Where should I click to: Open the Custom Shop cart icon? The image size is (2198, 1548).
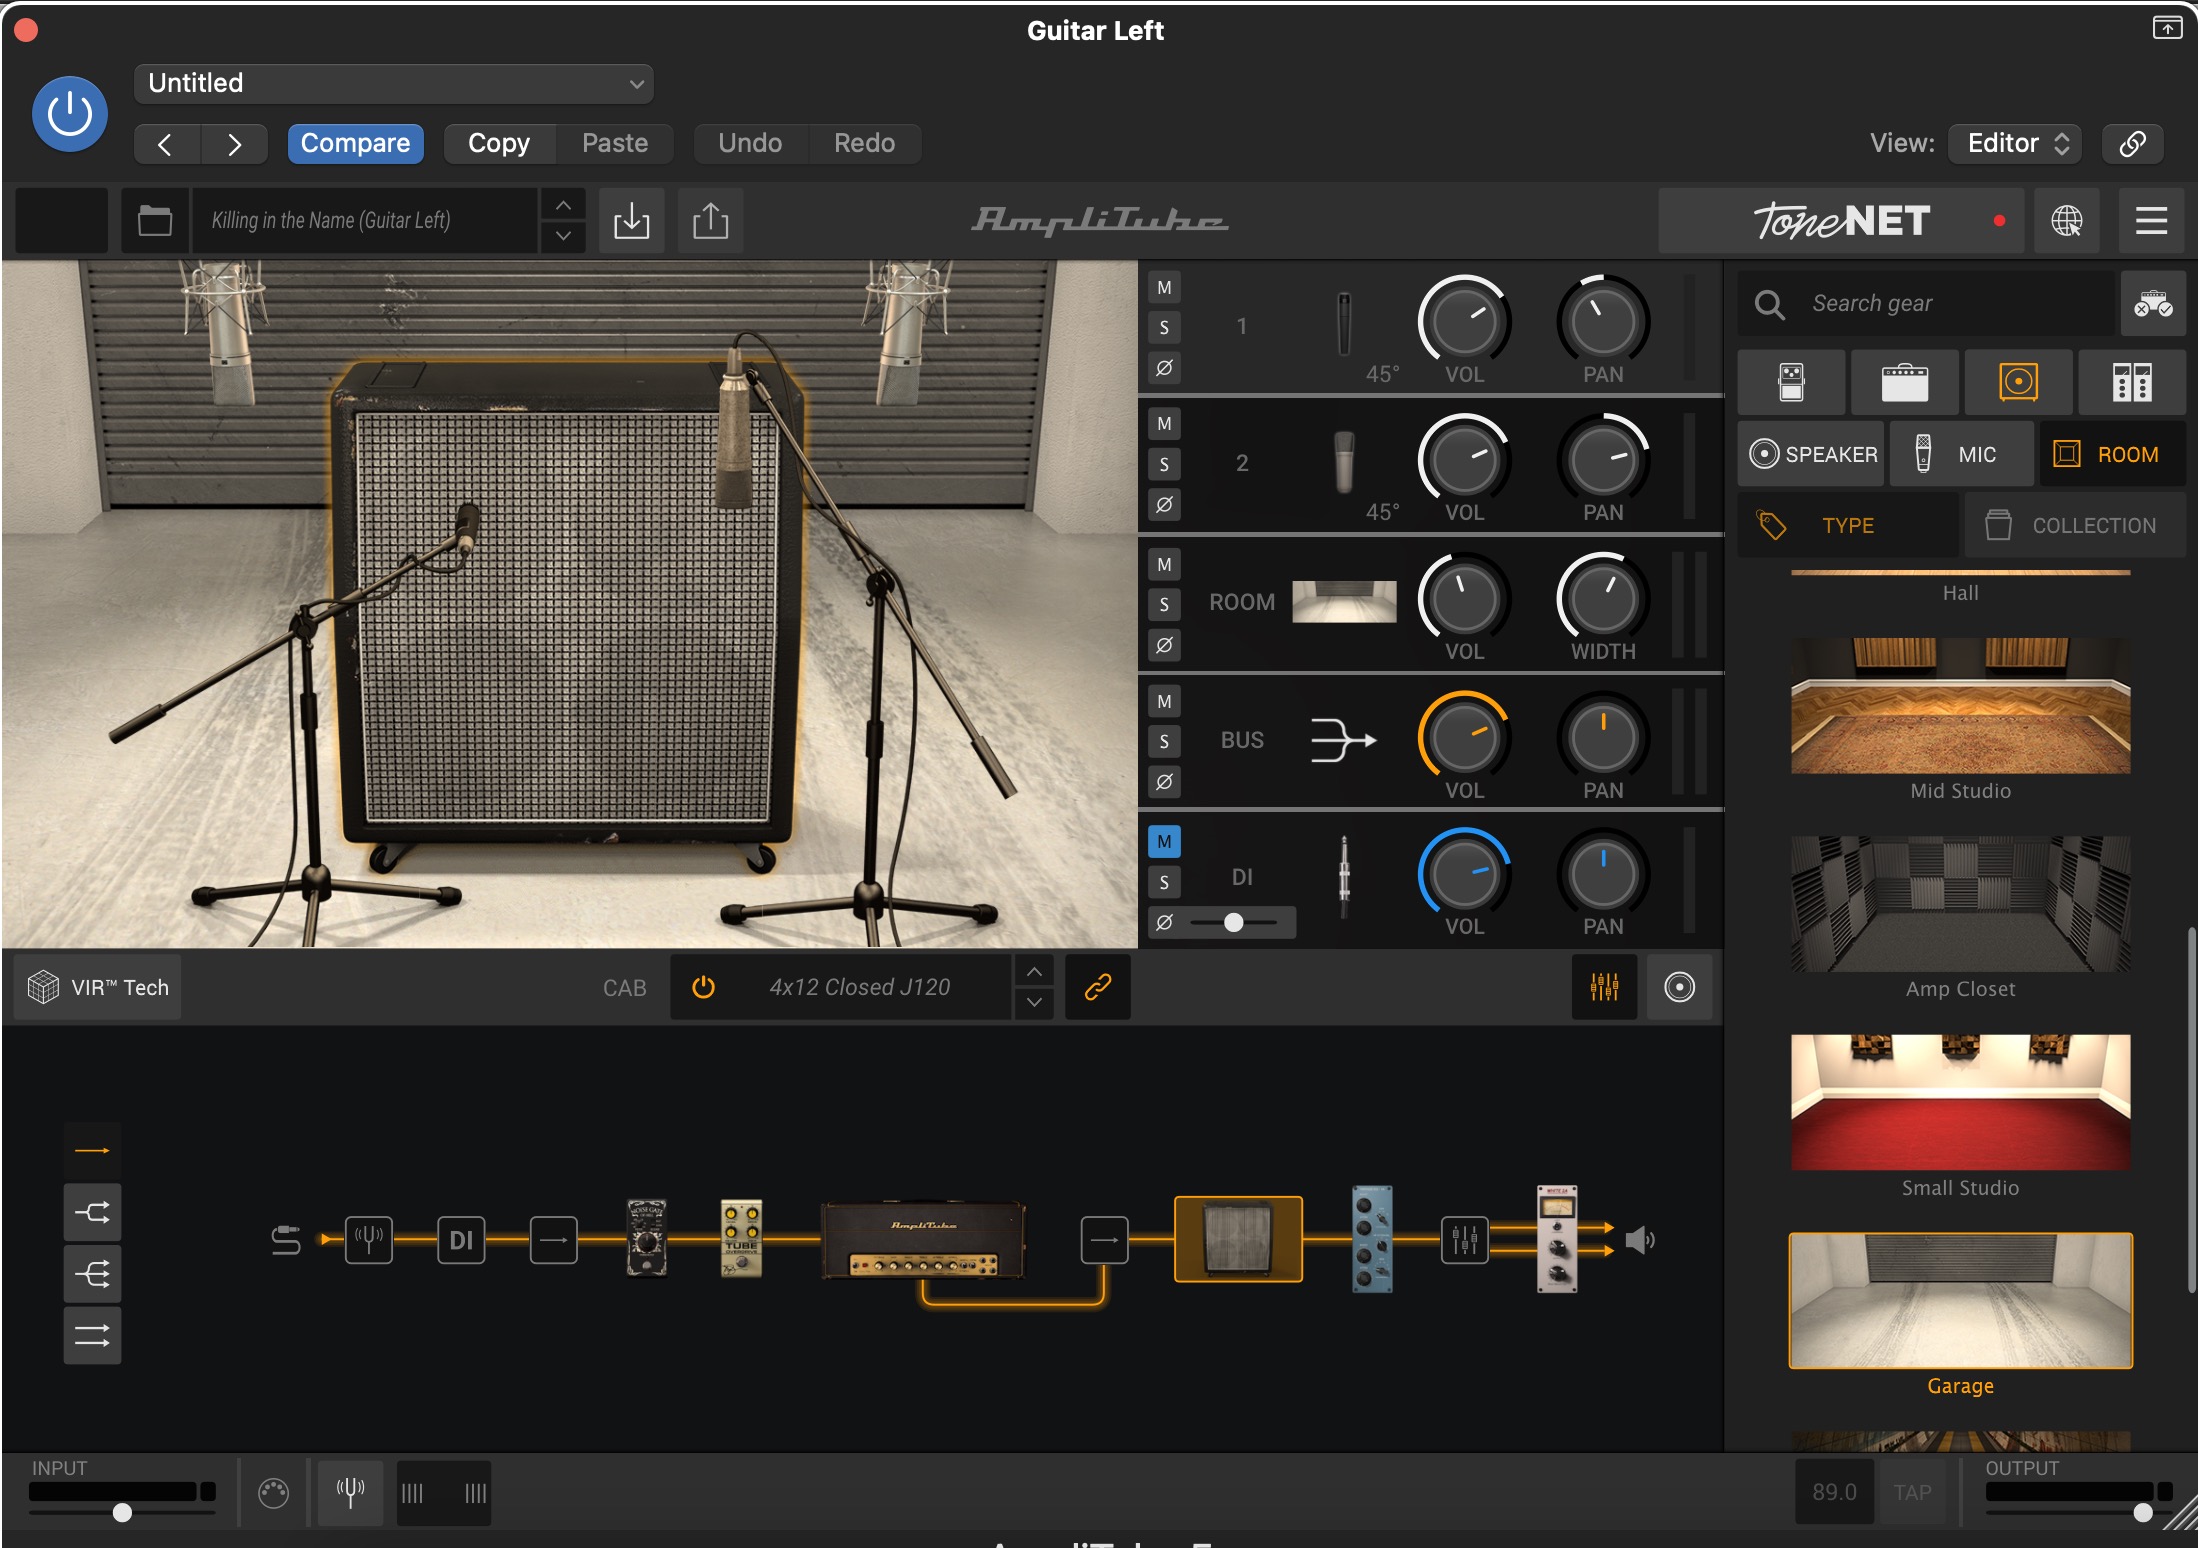click(2153, 303)
